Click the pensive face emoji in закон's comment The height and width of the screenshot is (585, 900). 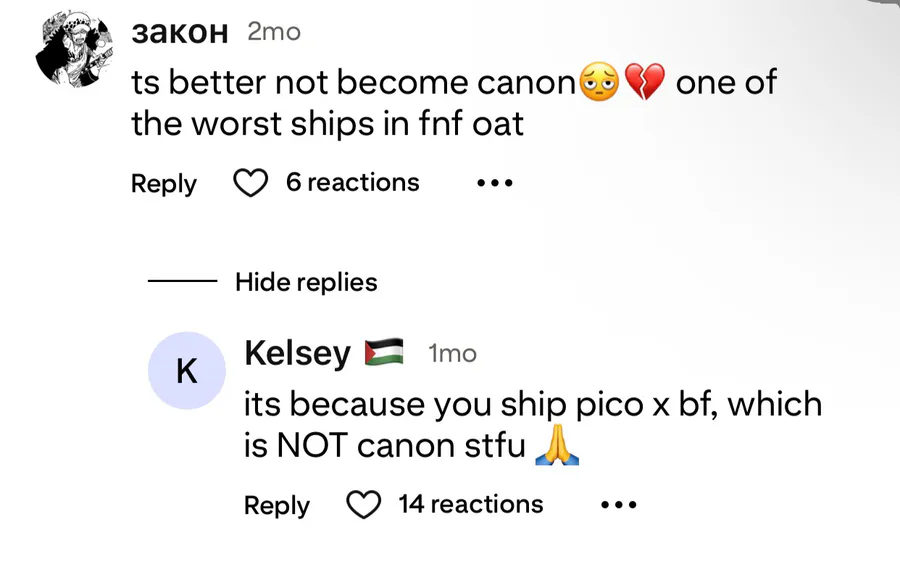[x=600, y=83]
